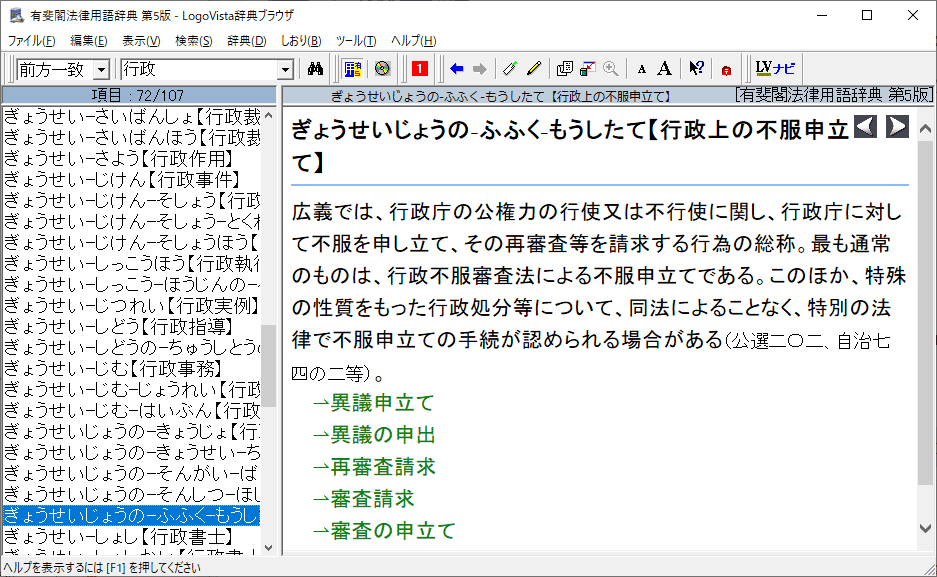Click the small A font-size icon
The height and width of the screenshot is (577, 937).
coord(642,69)
